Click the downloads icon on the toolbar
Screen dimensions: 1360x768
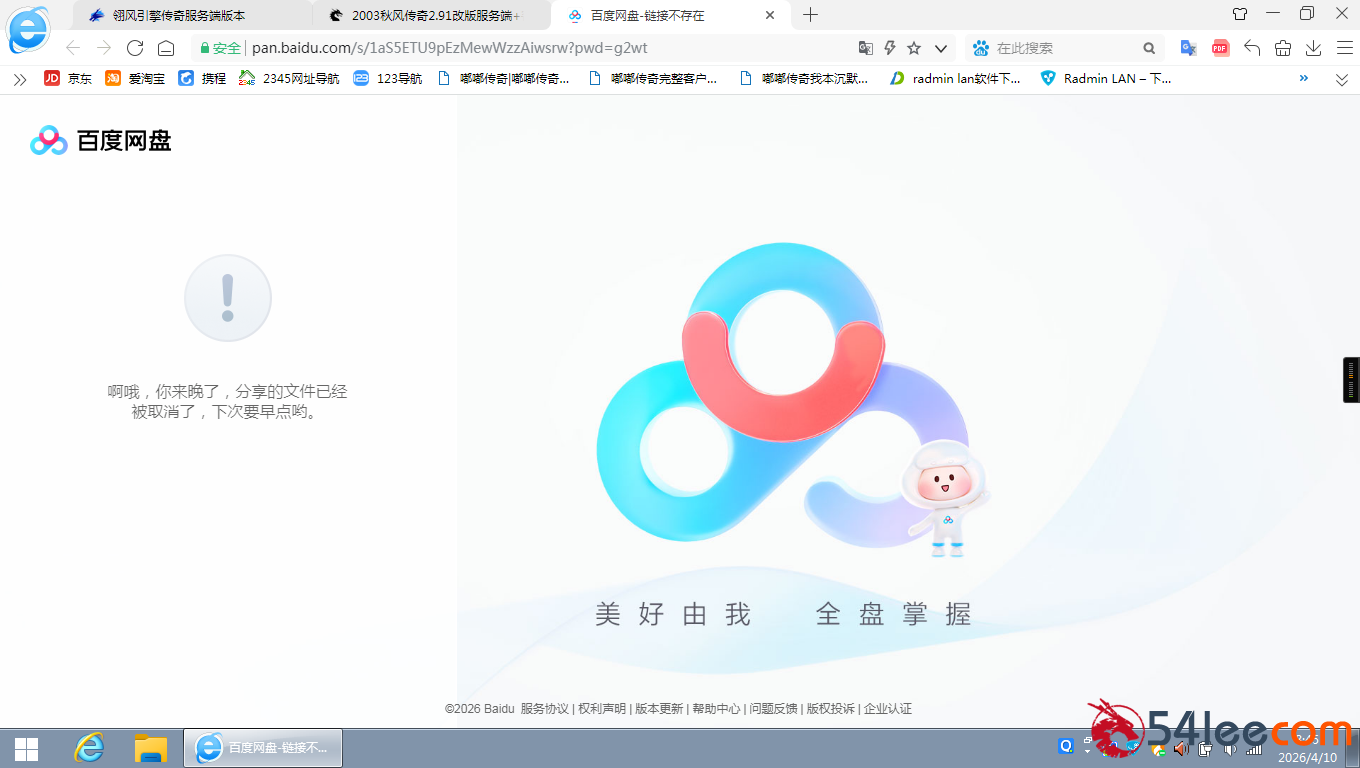pyautogui.click(x=1313, y=47)
